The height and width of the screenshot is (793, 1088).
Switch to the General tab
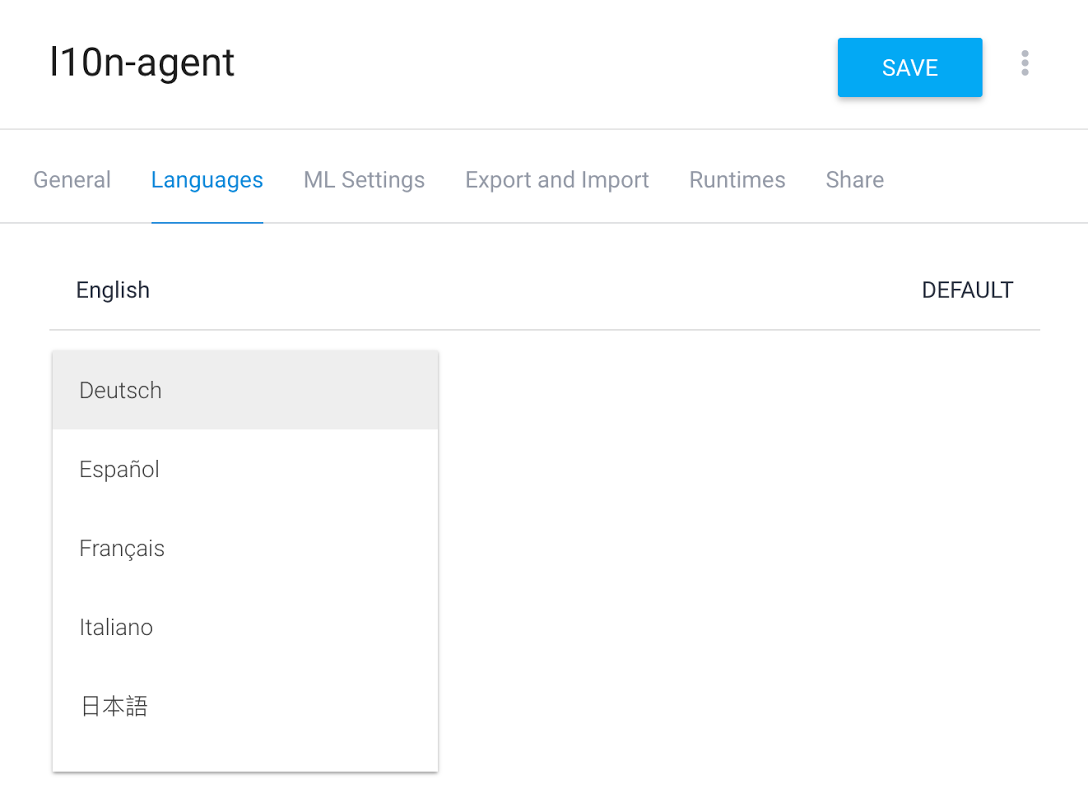coord(72,180)
